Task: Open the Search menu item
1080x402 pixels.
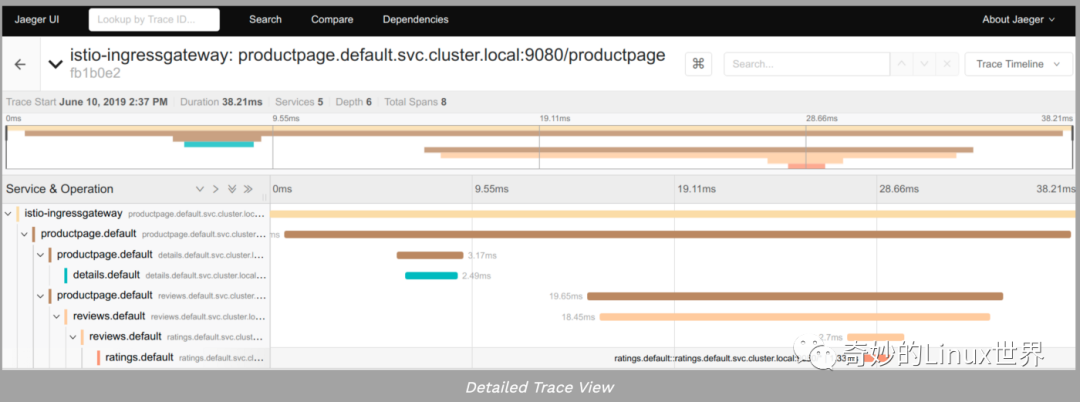Action: click(265, 20)
